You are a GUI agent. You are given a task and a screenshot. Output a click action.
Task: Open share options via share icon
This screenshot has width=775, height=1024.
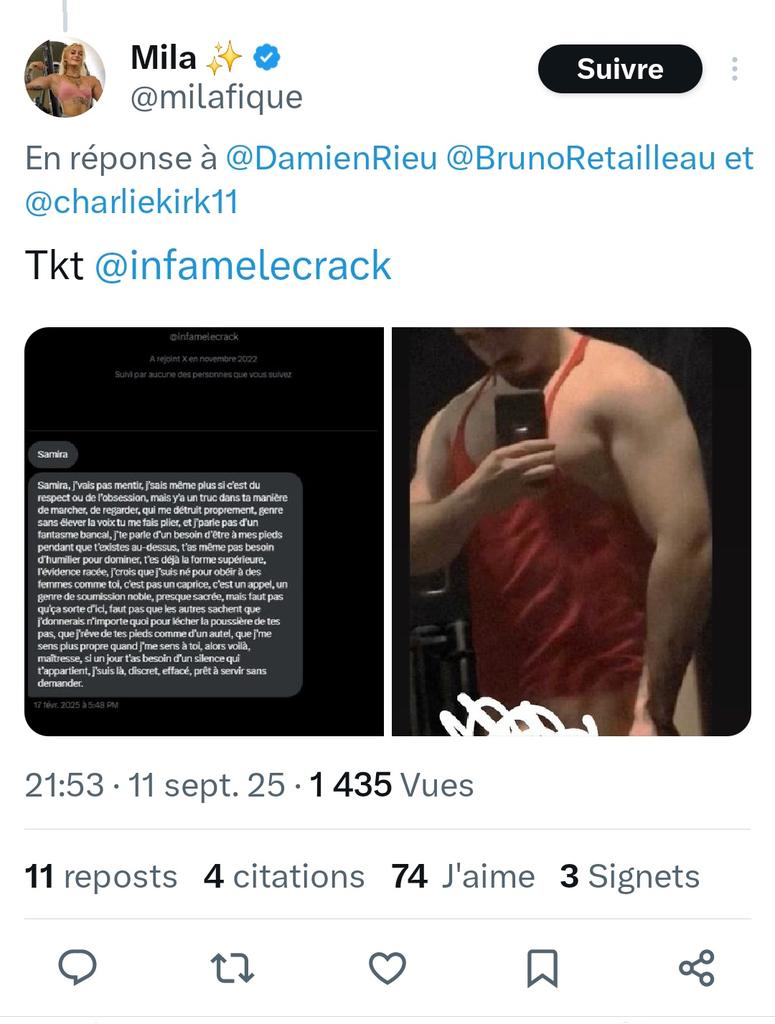[697, 968]
